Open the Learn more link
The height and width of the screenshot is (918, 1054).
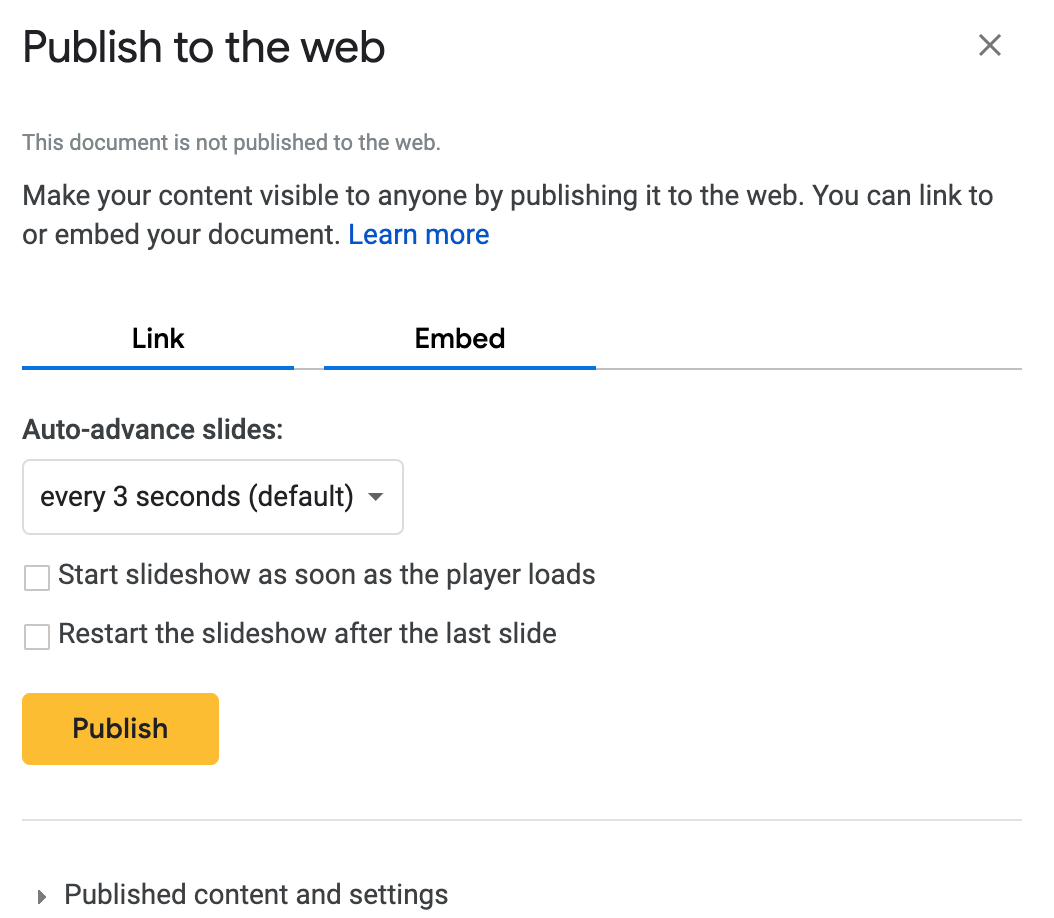click(x=418, y=235)
